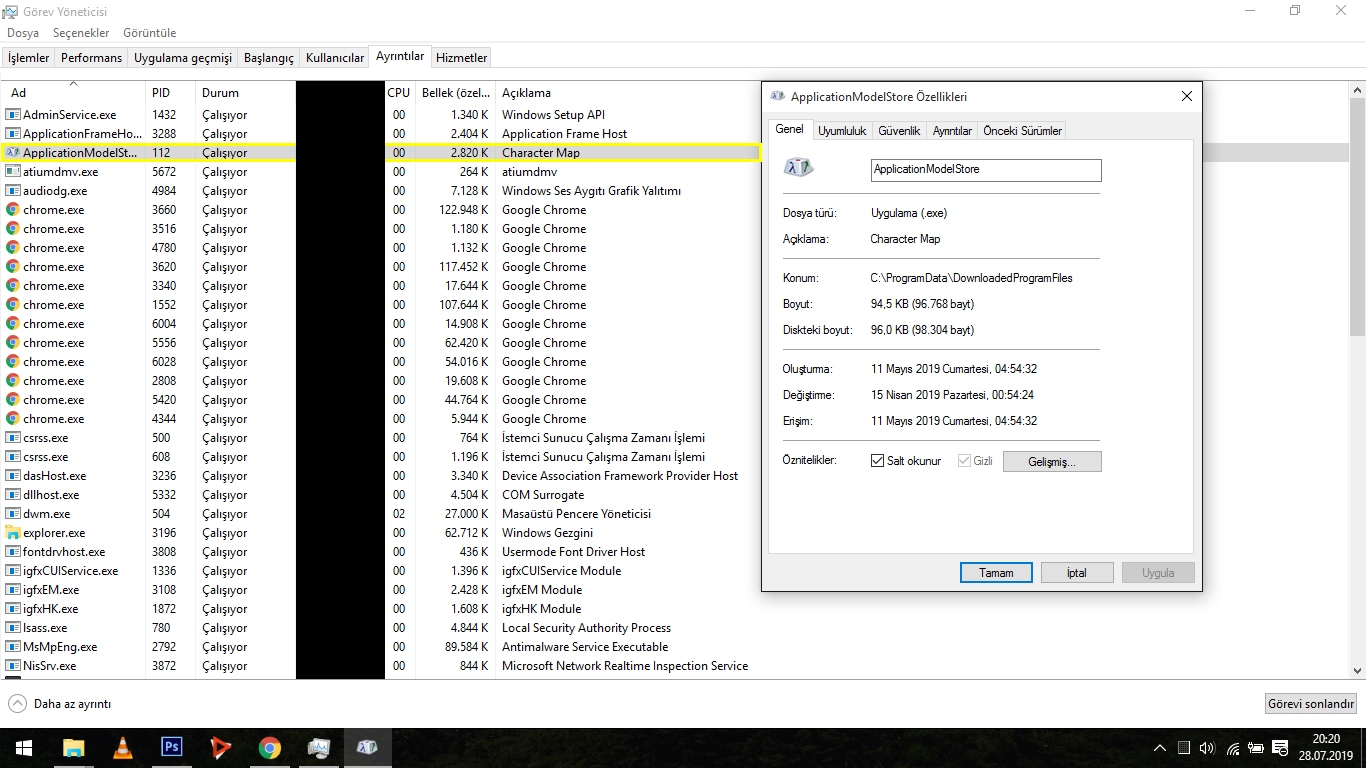Open the volume control in the system tray

(1207, 748)
